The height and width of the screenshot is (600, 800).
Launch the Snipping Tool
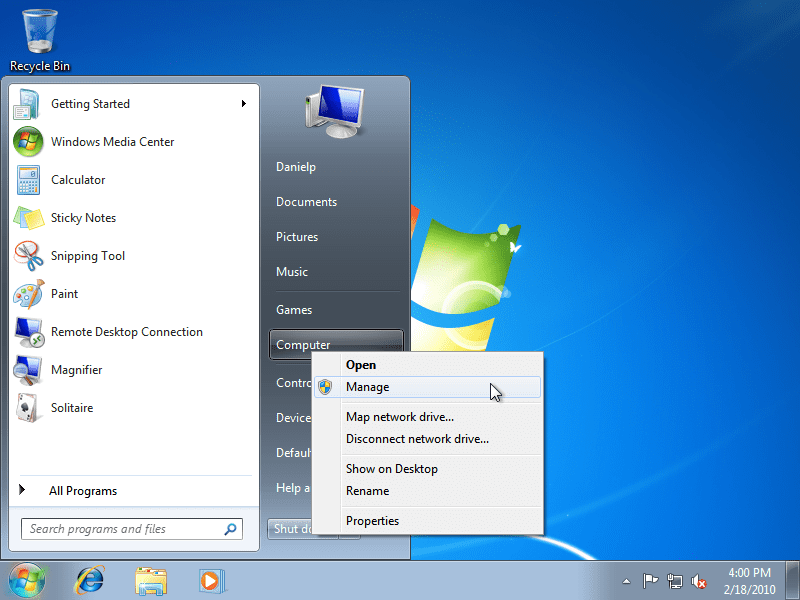pos(87,256)
